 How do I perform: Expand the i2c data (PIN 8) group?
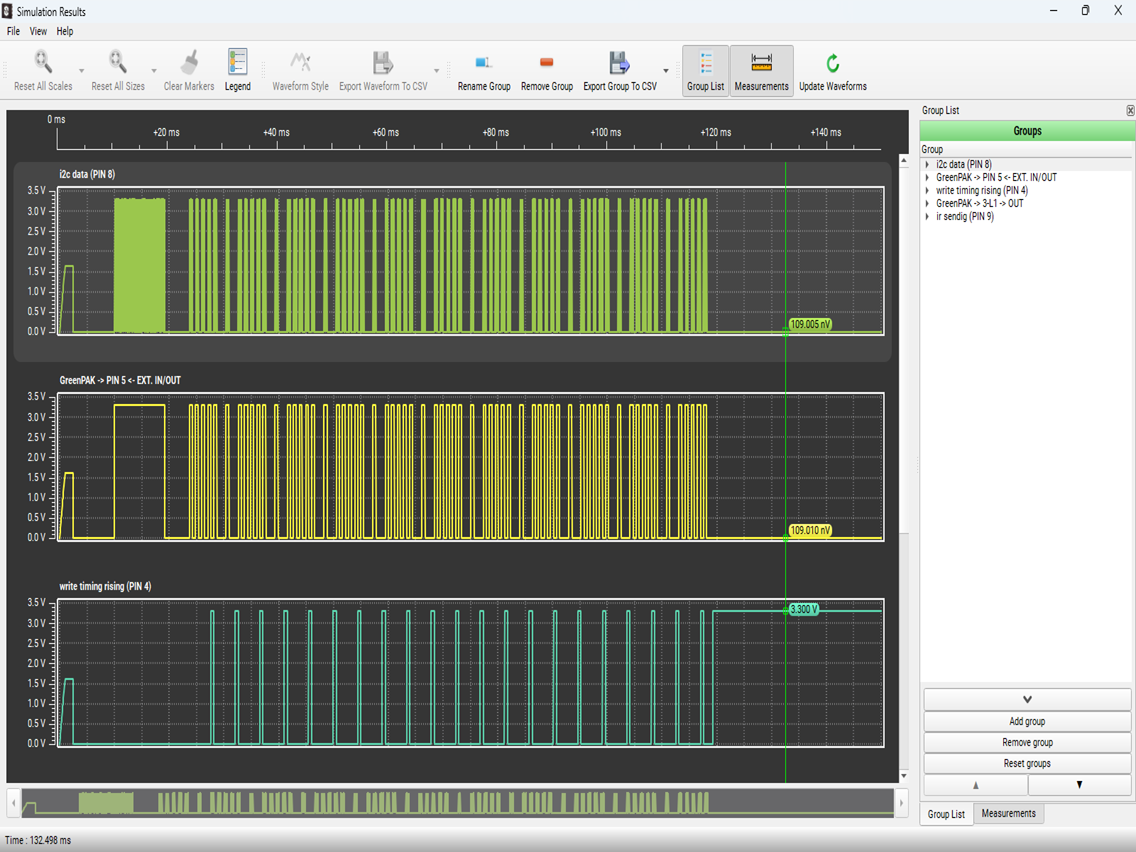[x=927, y=165]
